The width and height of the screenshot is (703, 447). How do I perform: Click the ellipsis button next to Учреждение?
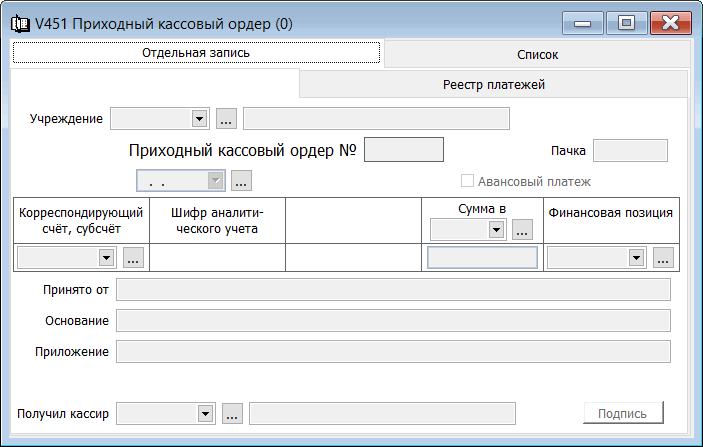pyautogui.click(x=226, y=120)
